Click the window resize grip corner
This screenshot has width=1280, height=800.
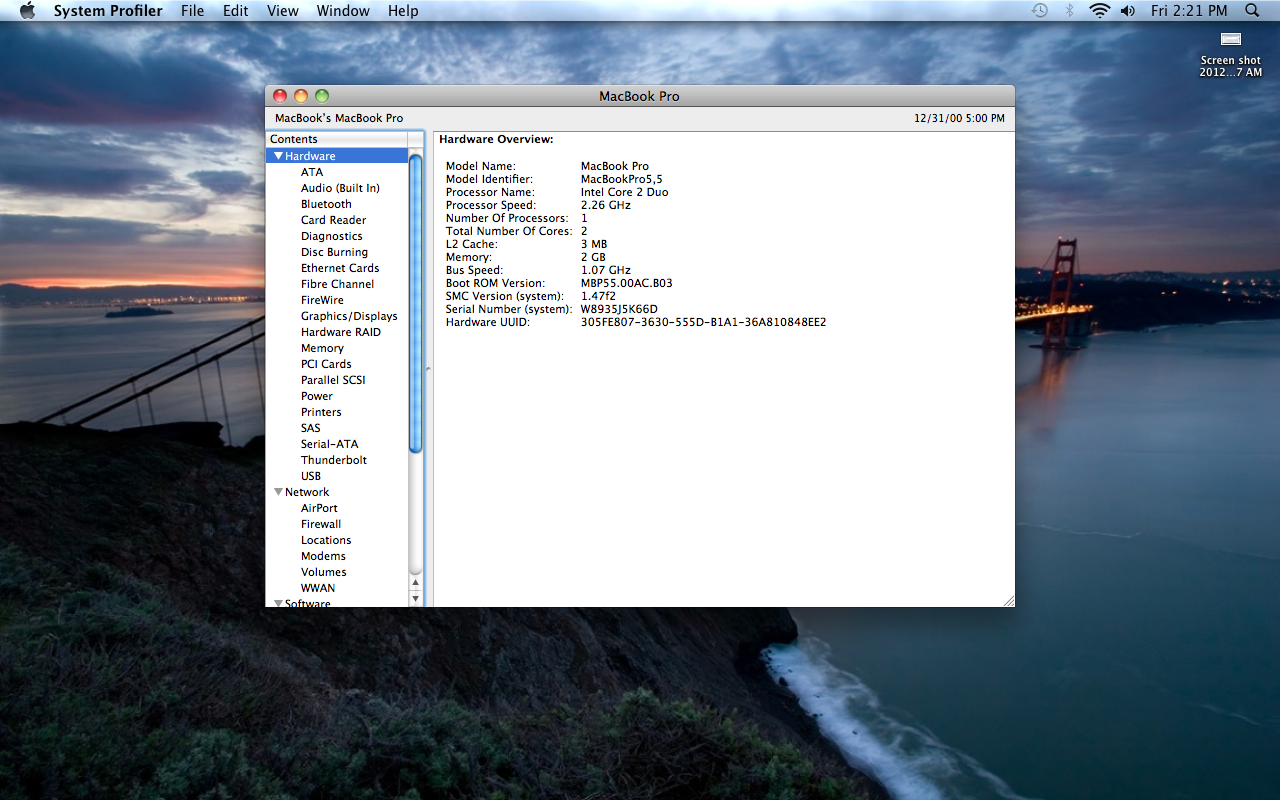[1008, 600]
